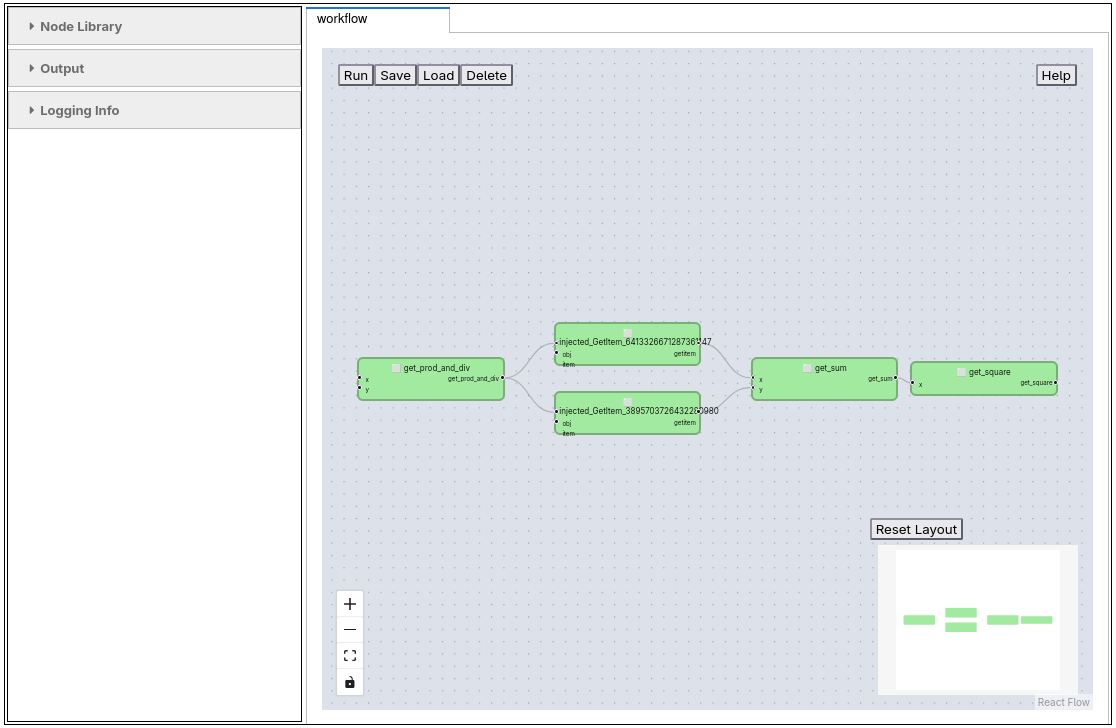
Task: Zoom in using the plus control
Action: [x=349, y=603]
